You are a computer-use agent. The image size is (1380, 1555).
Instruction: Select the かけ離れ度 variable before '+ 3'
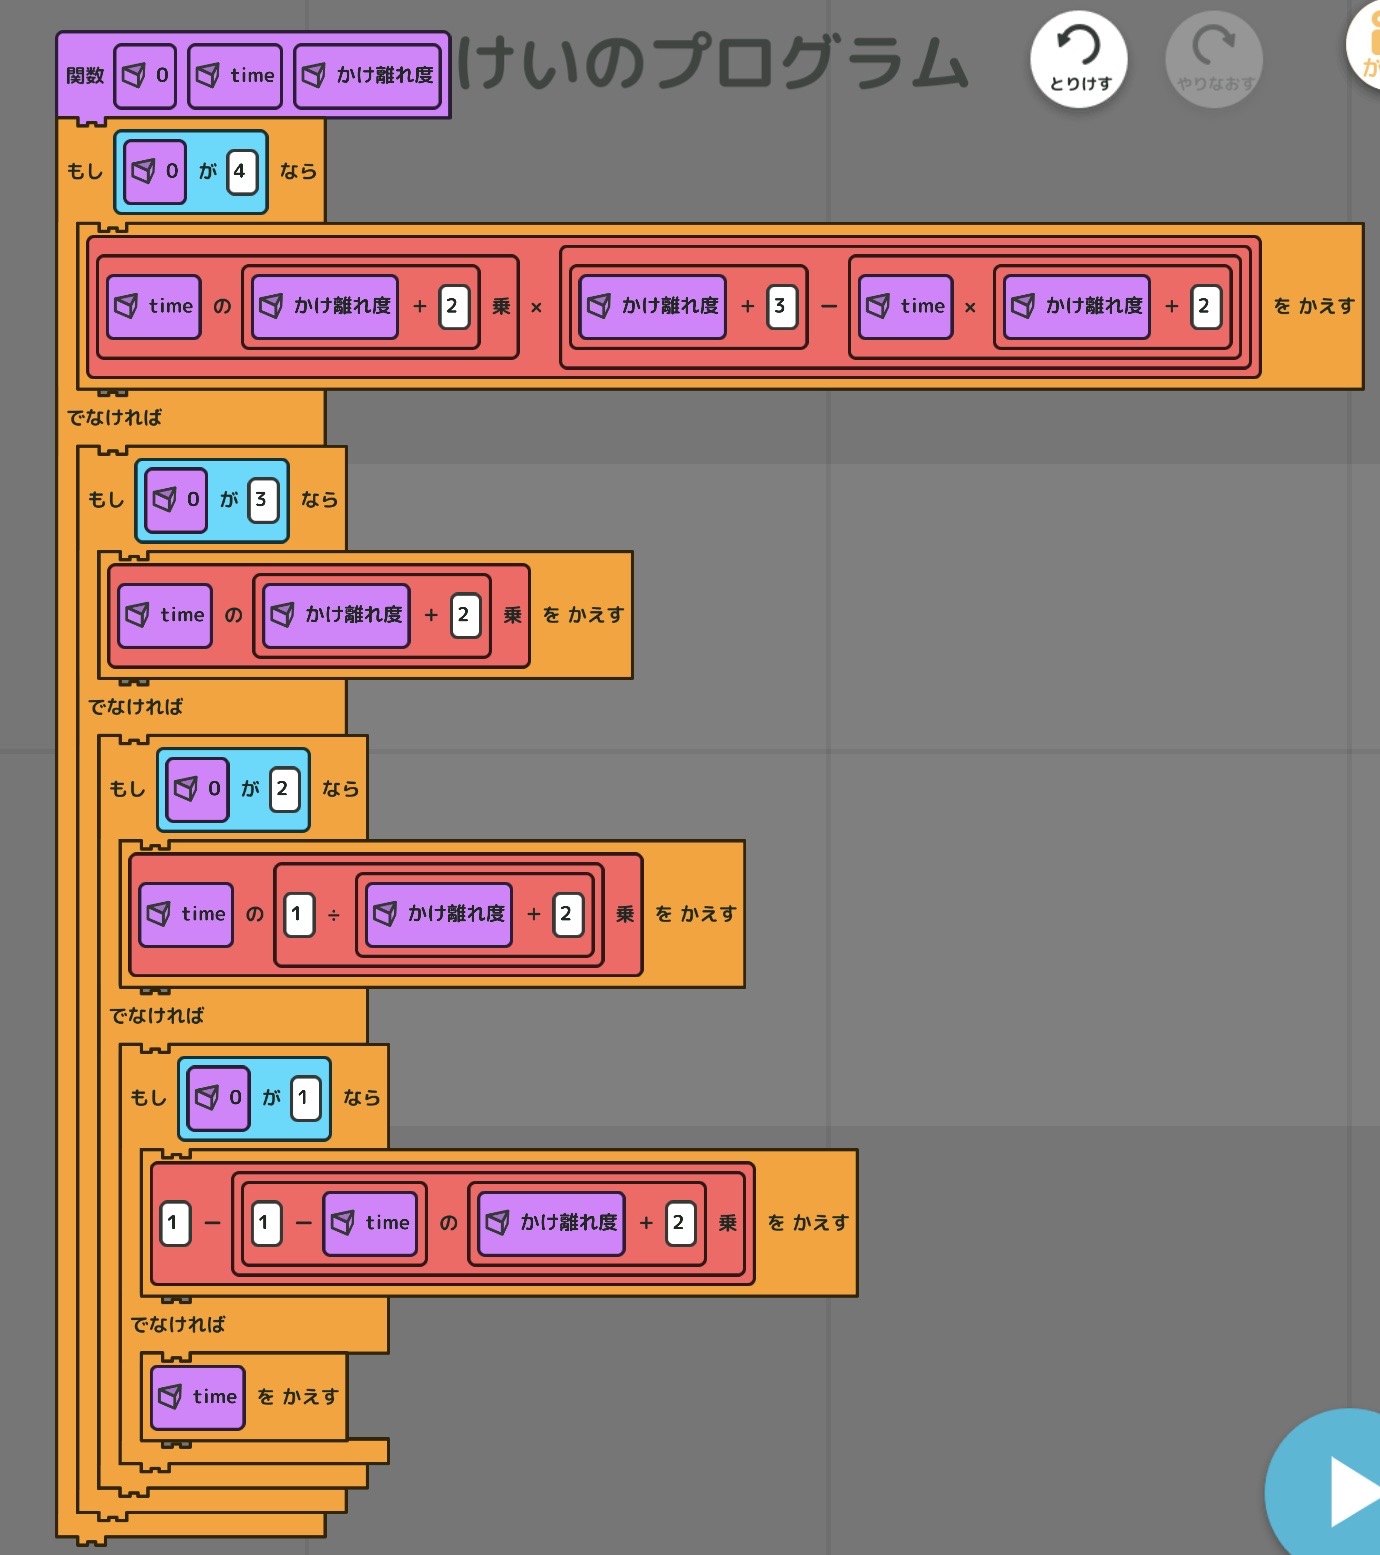653,306
